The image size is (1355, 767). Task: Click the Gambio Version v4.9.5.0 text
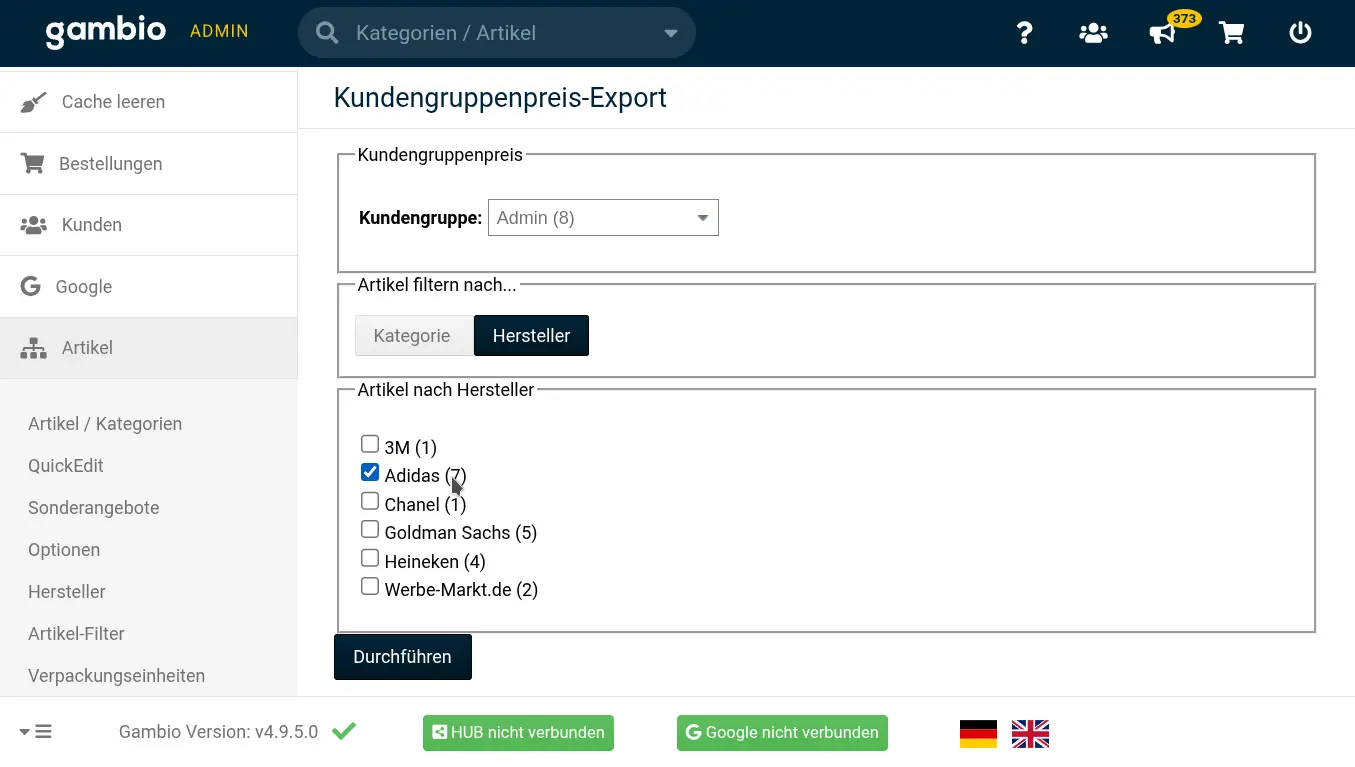(218, 732)
